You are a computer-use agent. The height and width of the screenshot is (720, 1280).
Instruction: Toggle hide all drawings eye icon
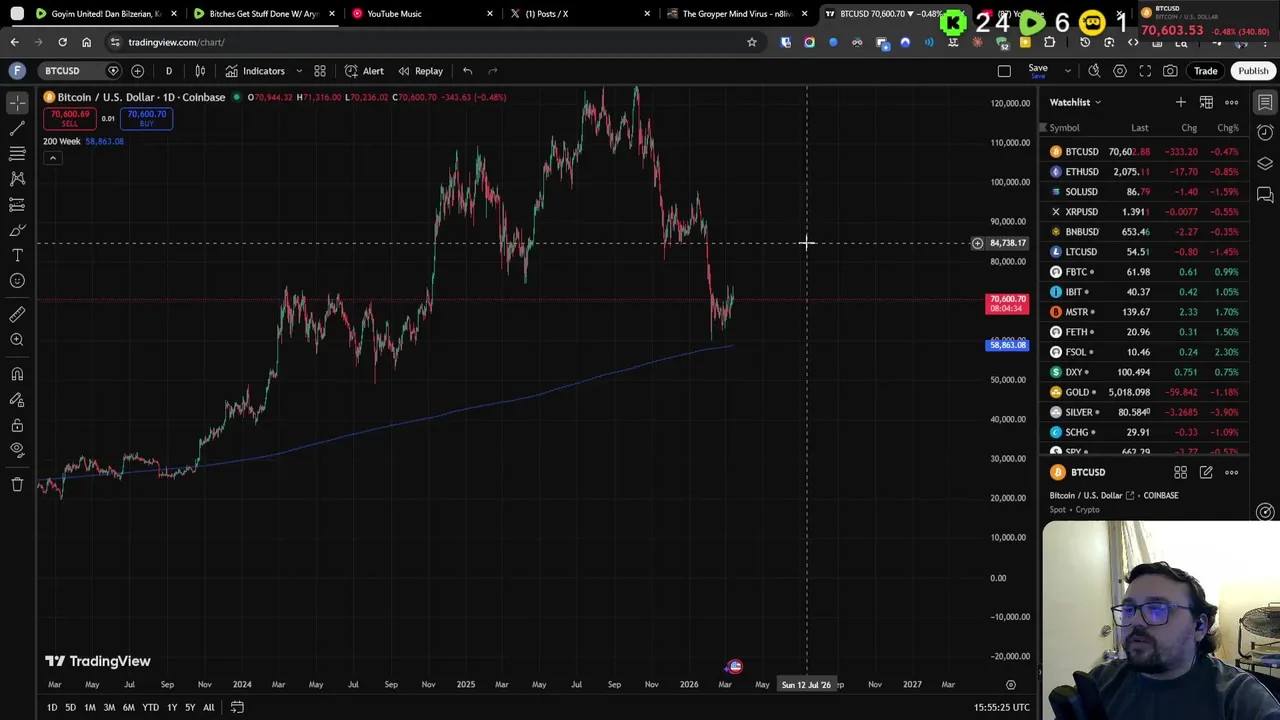pos(17,451)
